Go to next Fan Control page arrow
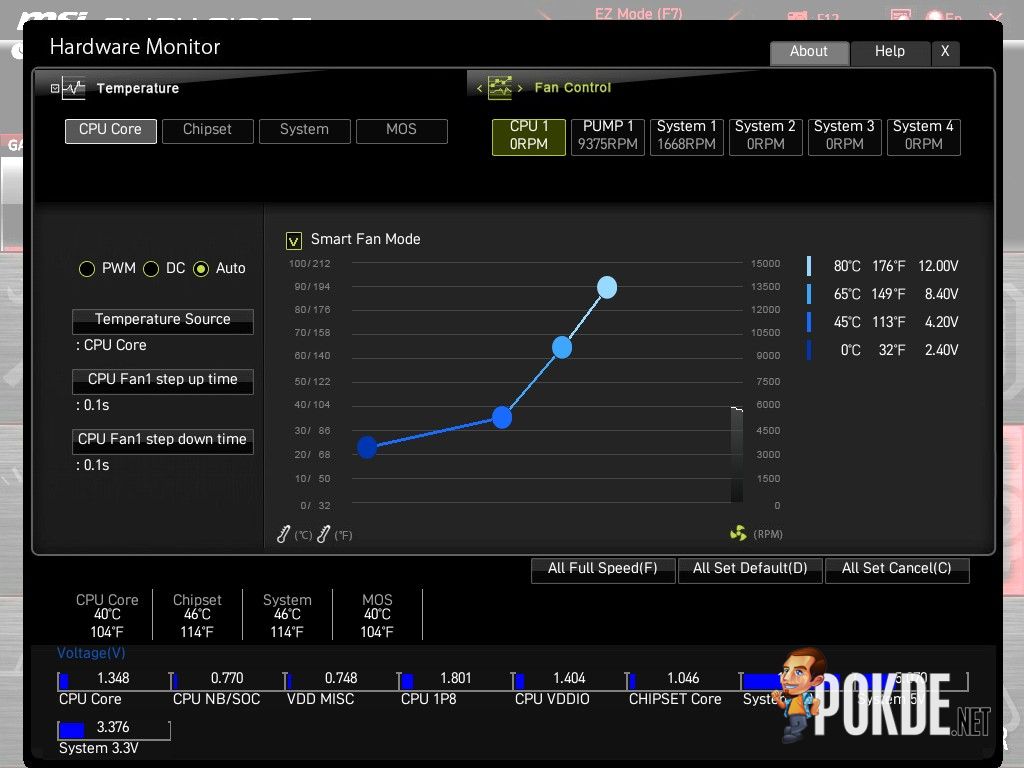1024x768 pixels. point(520,88)
